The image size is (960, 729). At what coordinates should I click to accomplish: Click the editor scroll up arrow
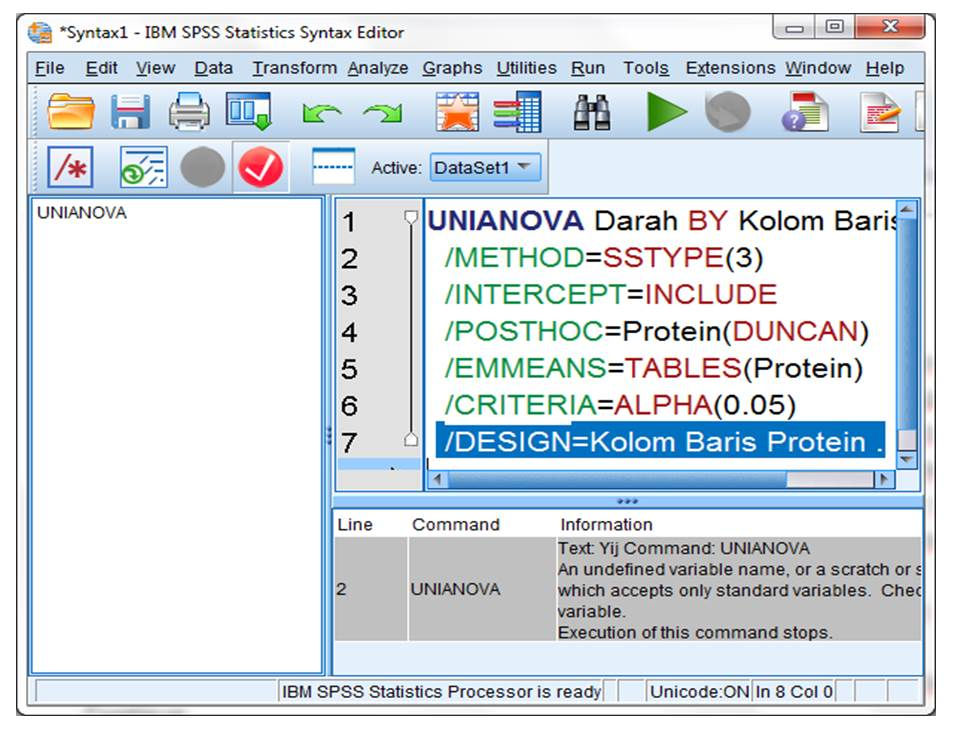tap(907, 210)
